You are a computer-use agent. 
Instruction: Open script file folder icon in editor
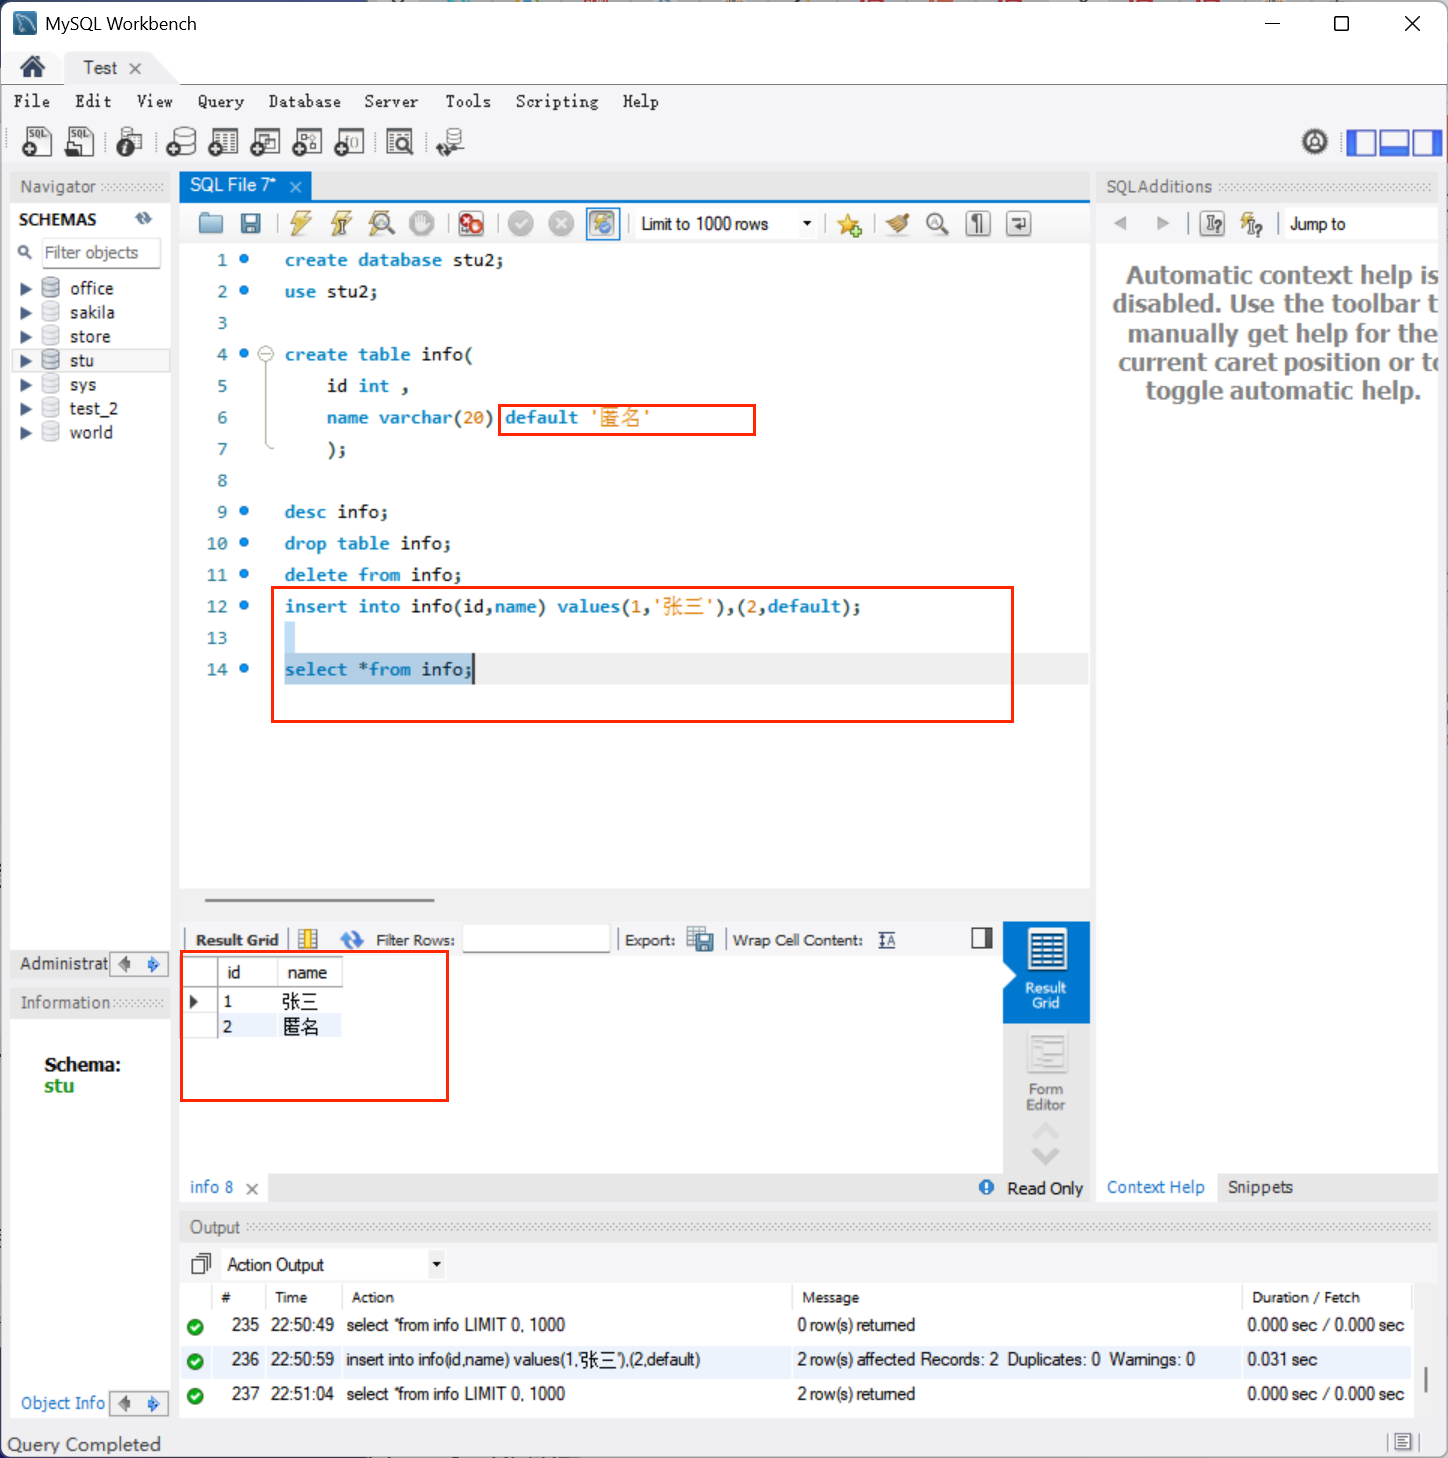click(x=211, y=224)
